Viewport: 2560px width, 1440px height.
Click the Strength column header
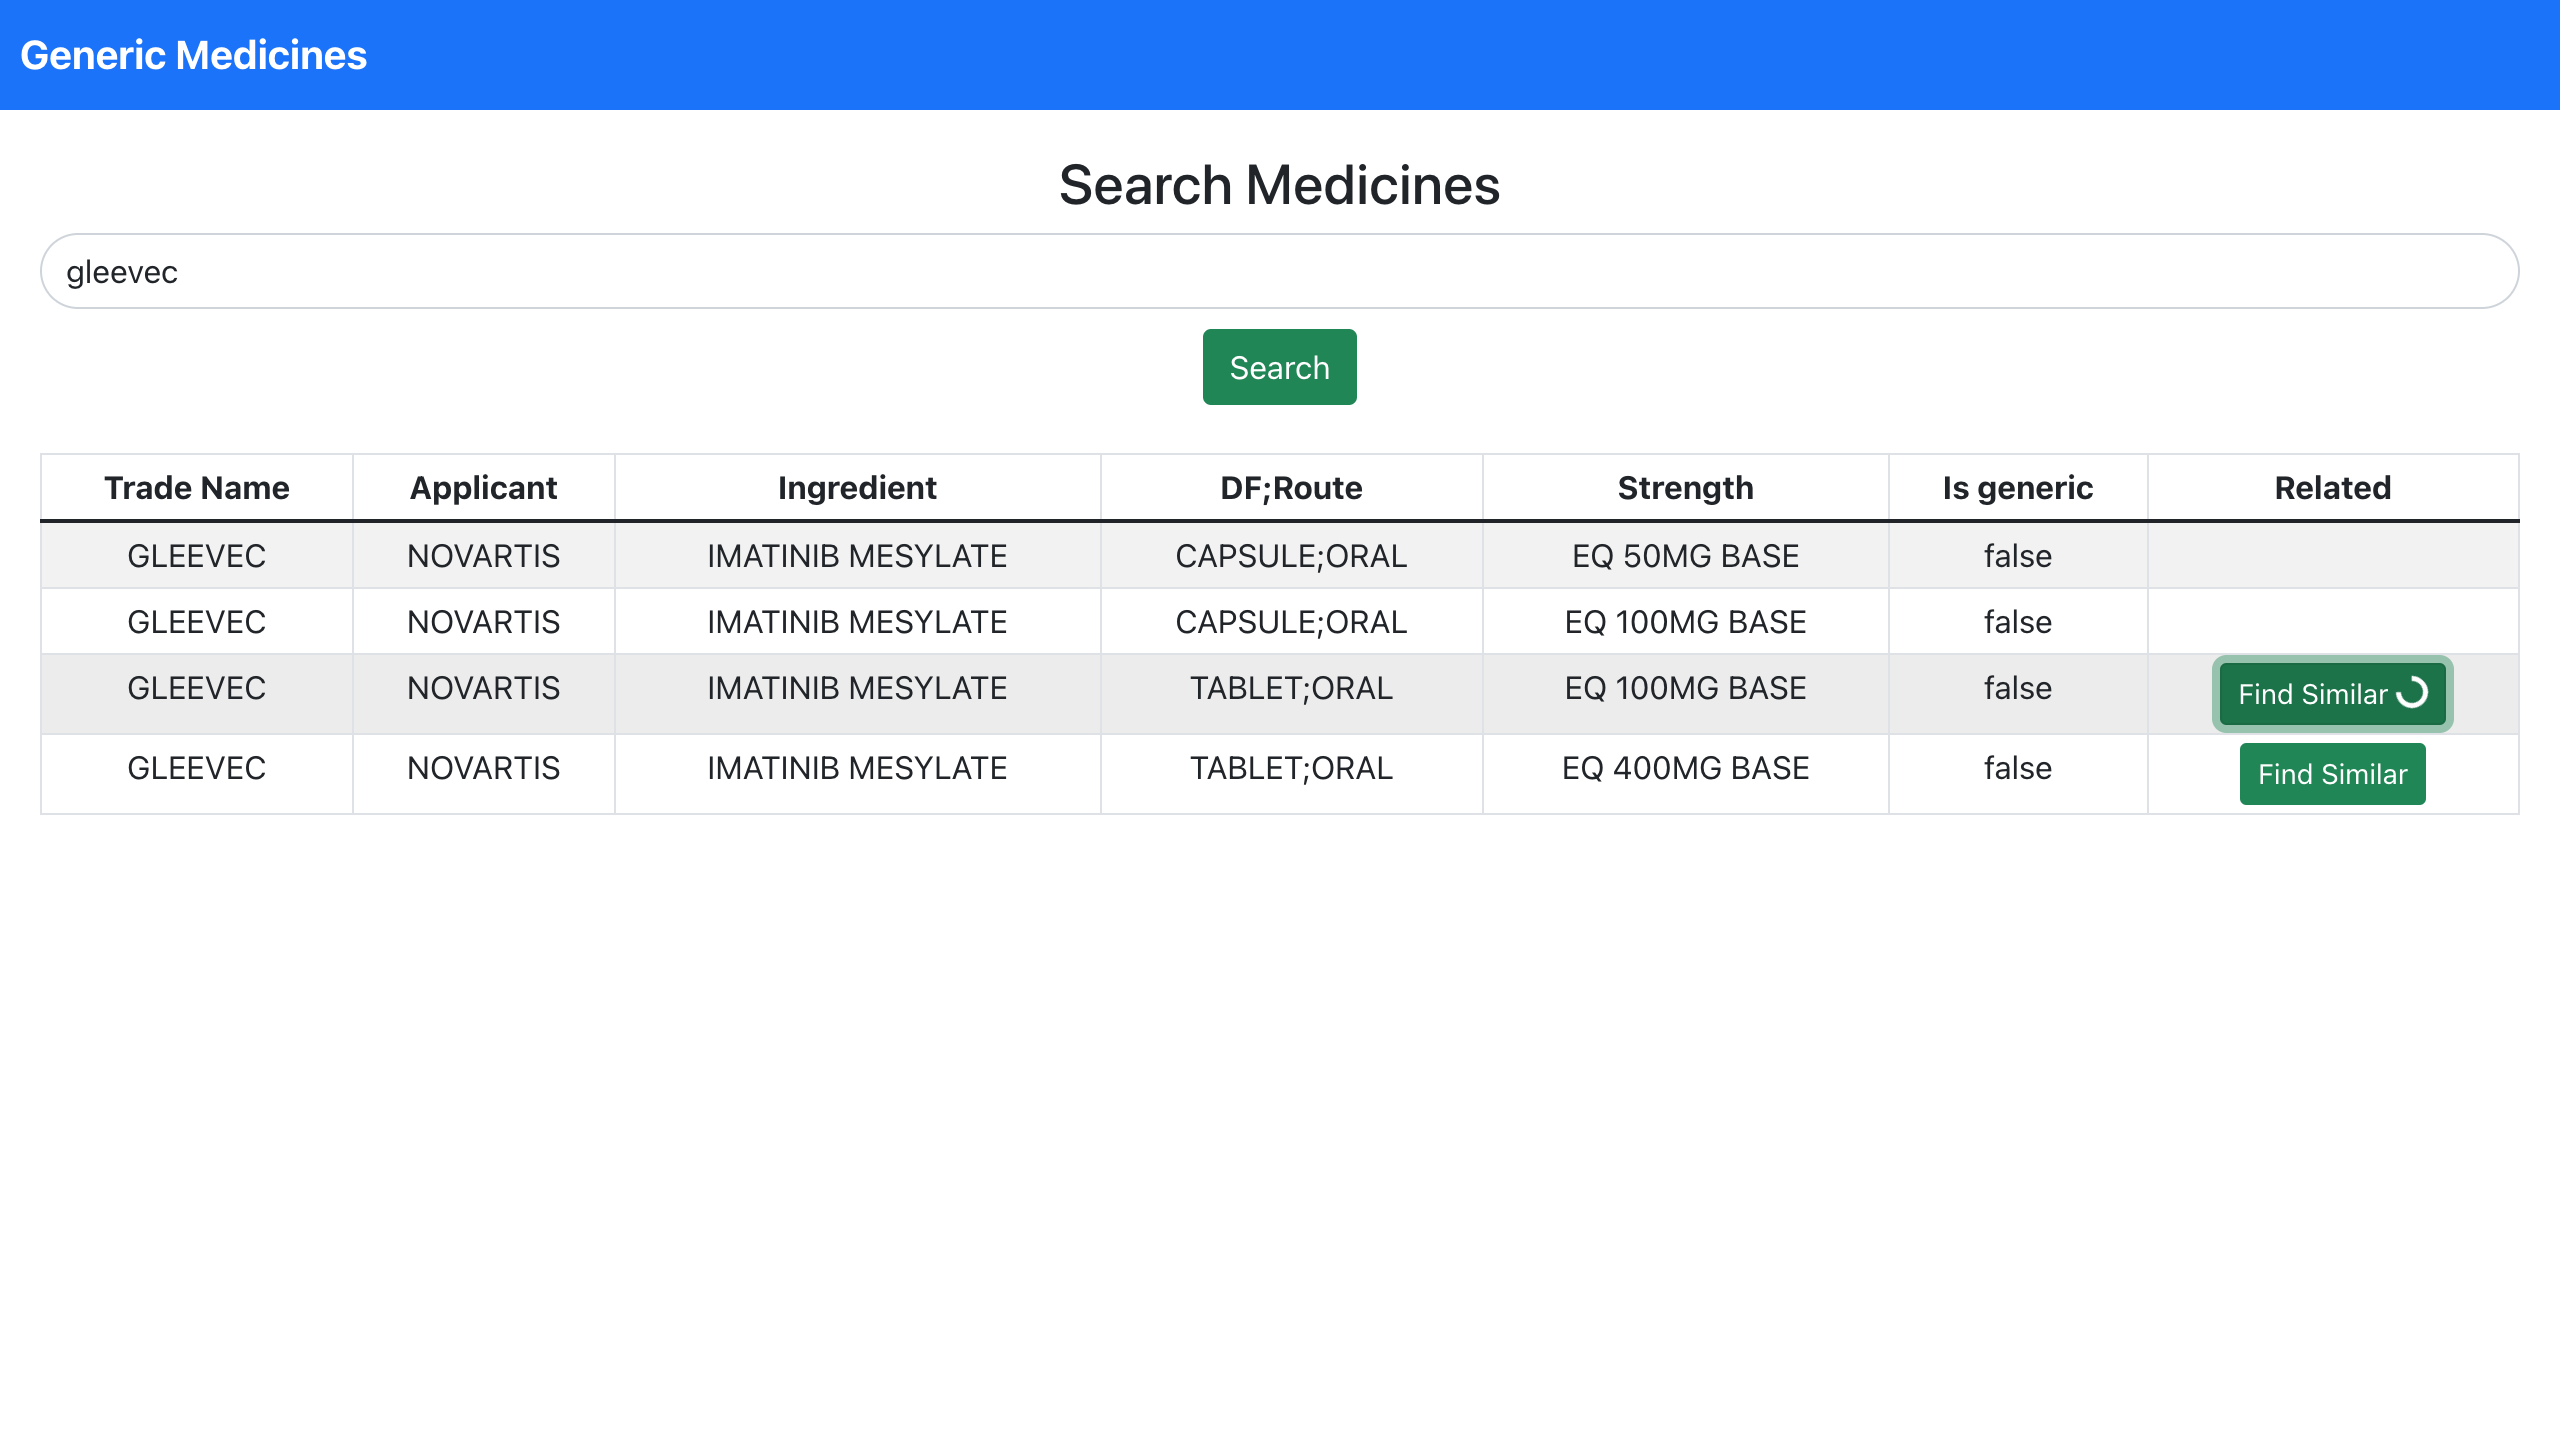(1685, 488)
